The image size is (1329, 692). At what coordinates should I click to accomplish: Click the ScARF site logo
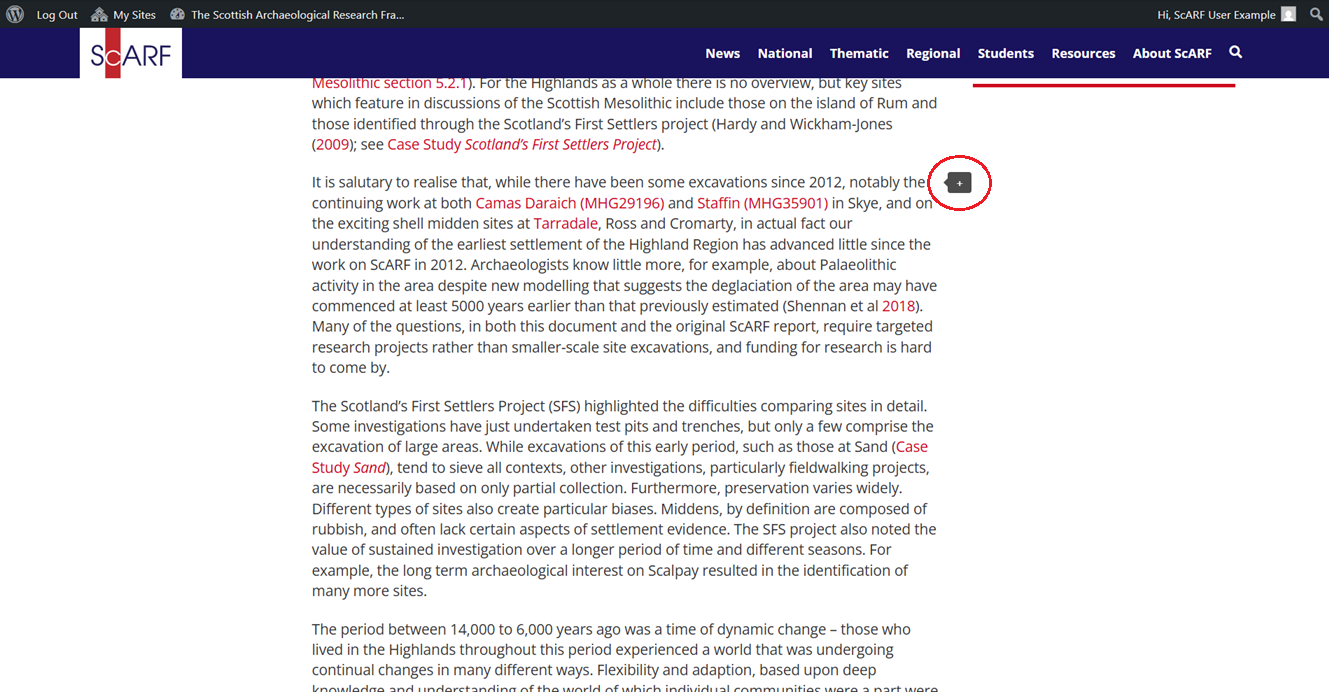pyautogui.click(x=130, y=52)
